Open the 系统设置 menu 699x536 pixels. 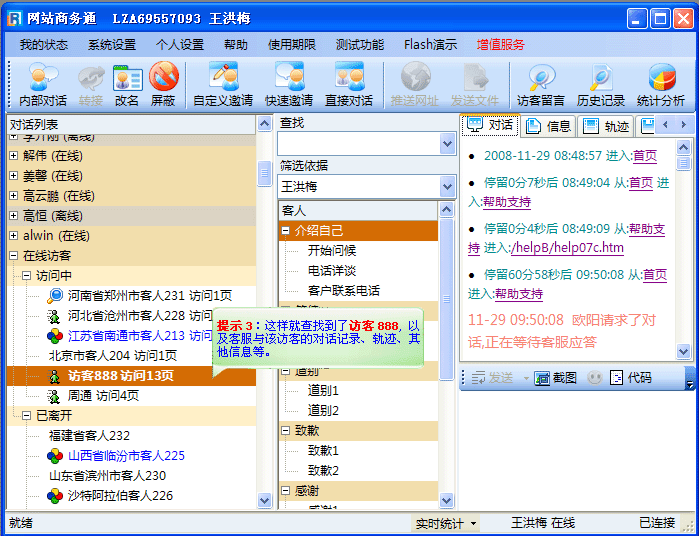(111, 45)
